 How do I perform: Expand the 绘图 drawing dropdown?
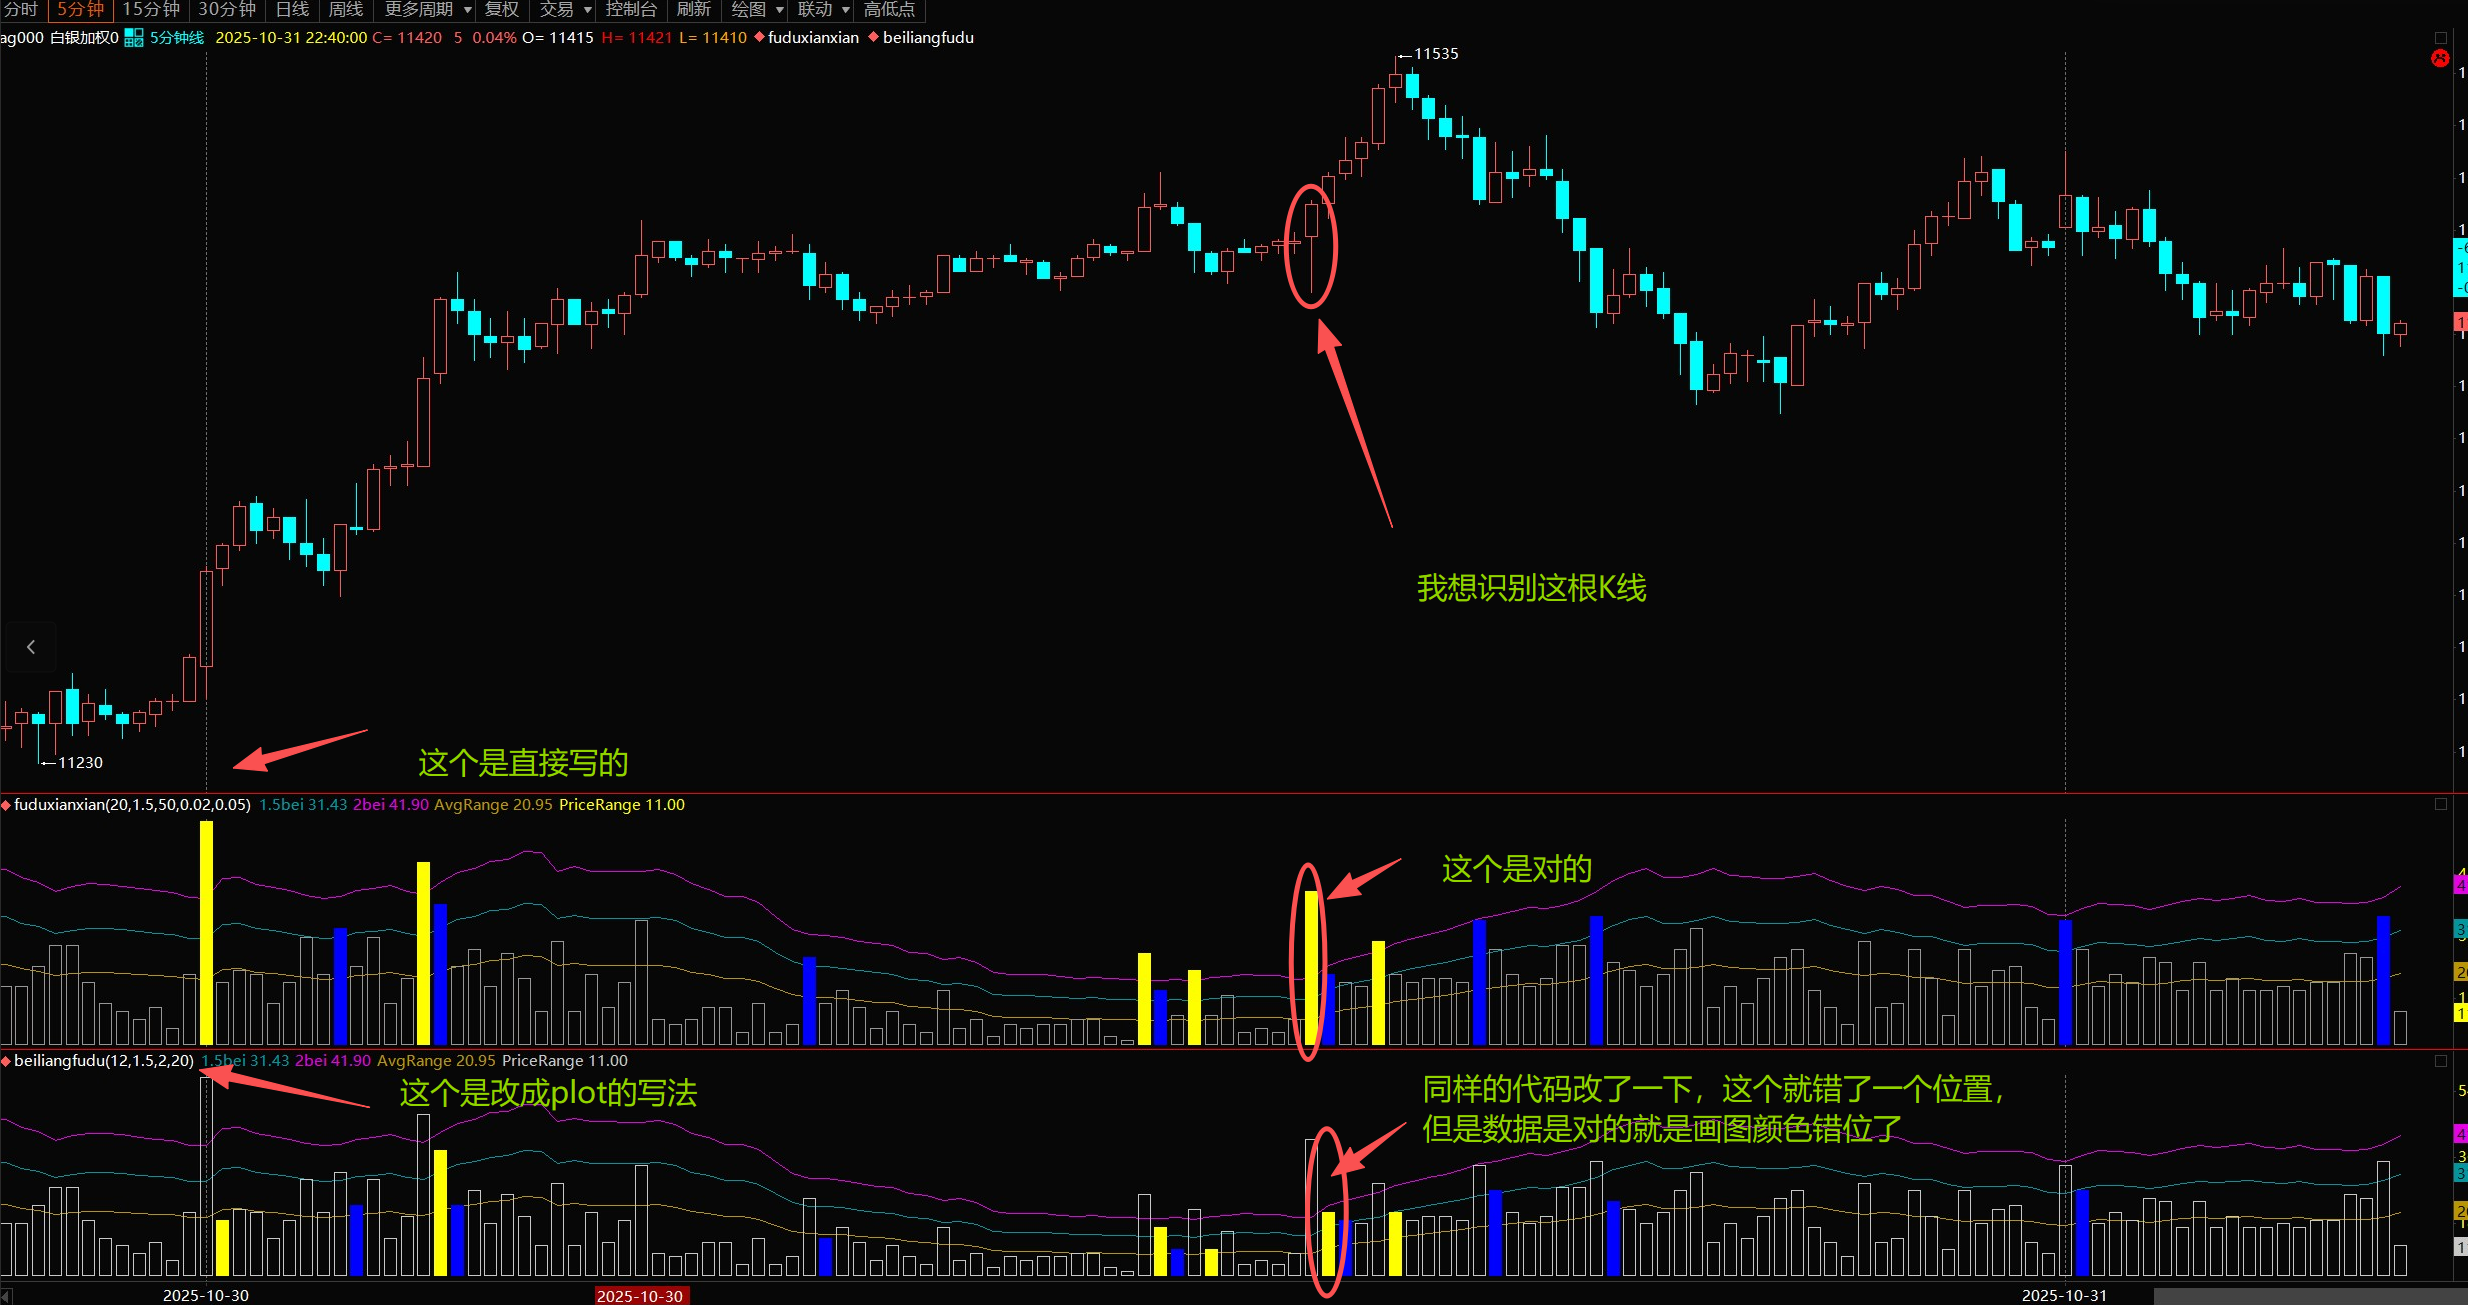coord(757,10)
